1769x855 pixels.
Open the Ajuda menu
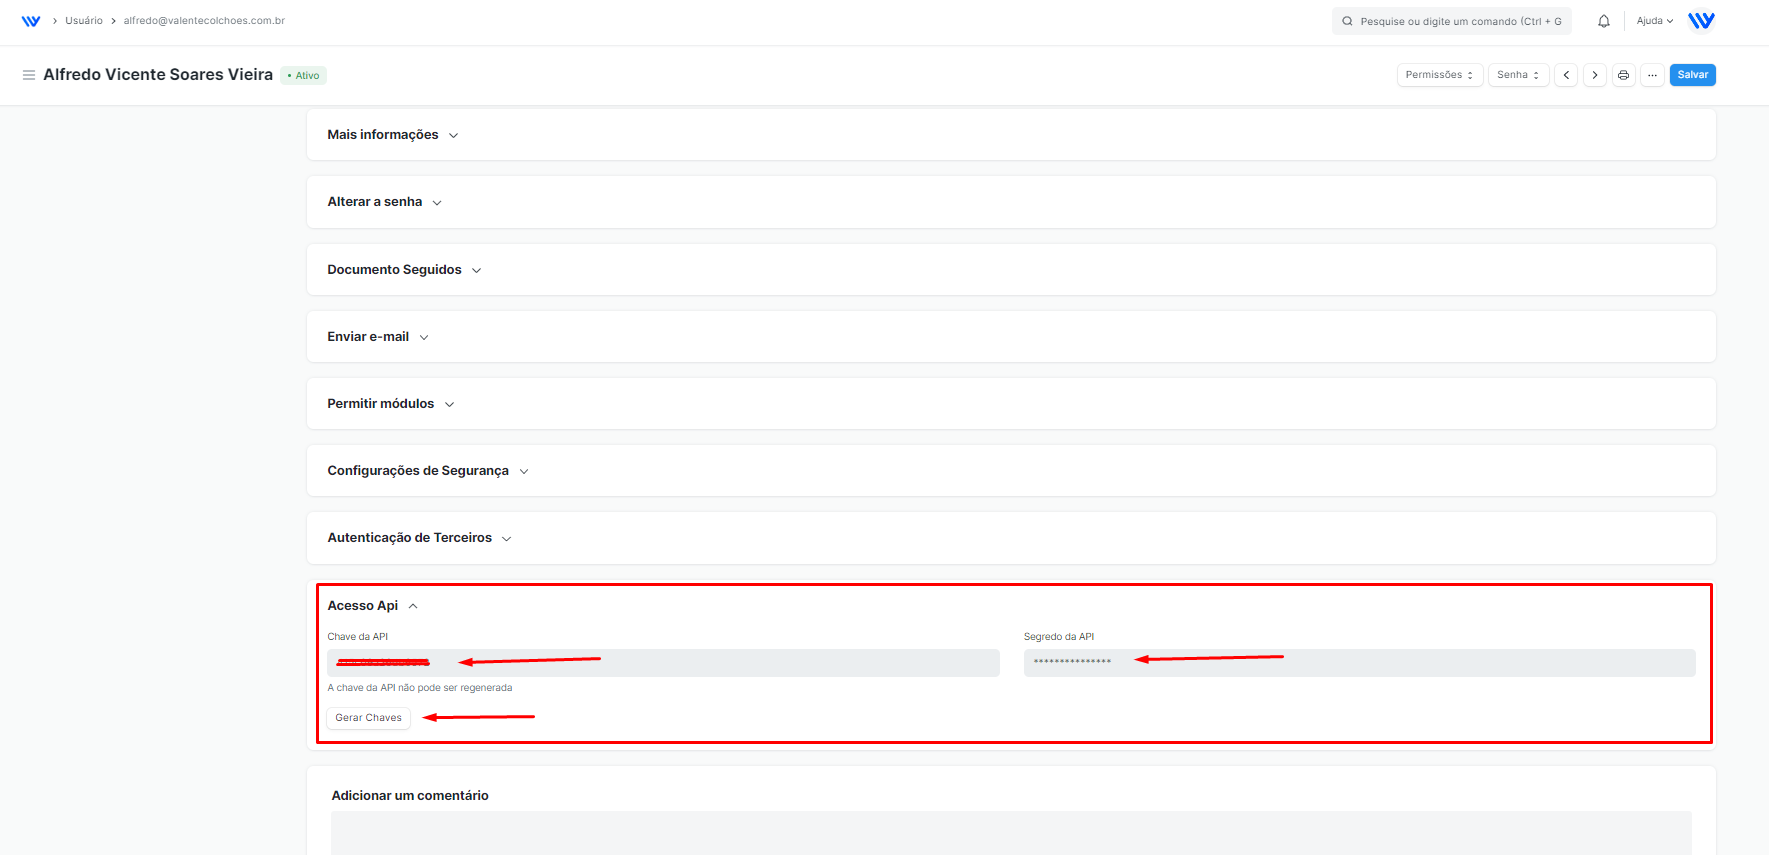click(x=1654, y=21)
